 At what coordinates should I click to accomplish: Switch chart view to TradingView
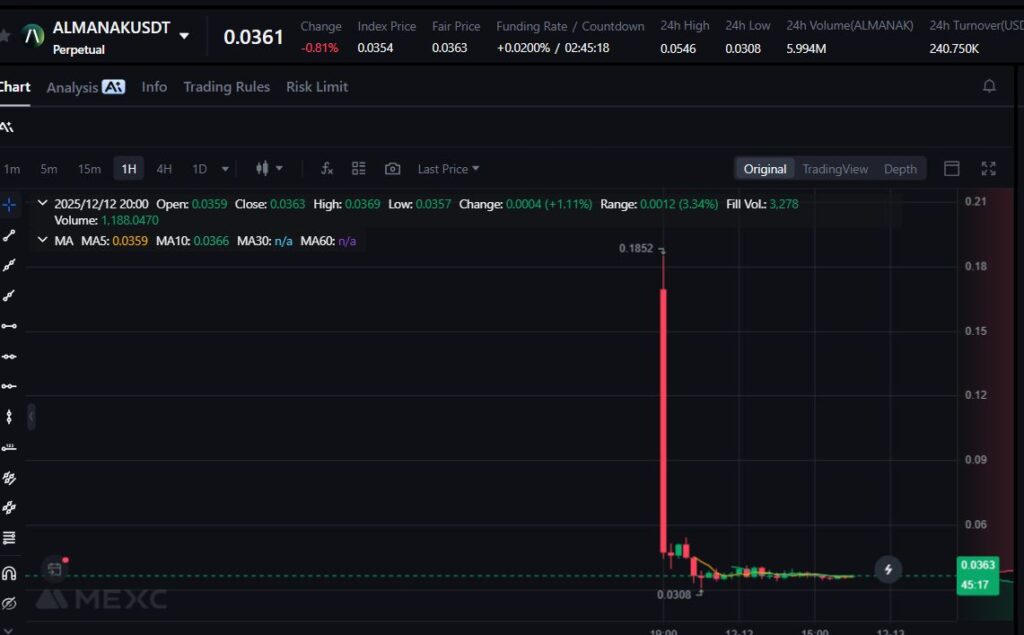coord(835,169)
